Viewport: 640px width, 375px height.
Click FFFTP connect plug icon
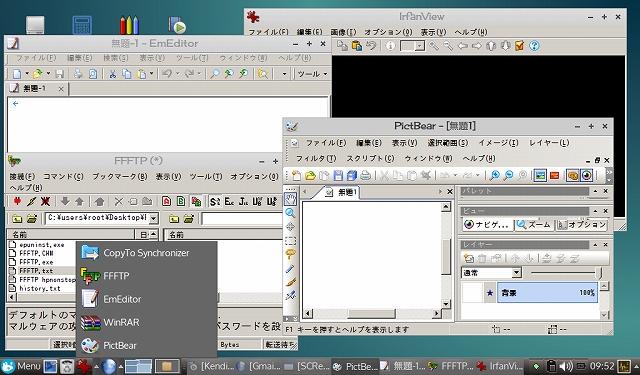tap(17, 201)
